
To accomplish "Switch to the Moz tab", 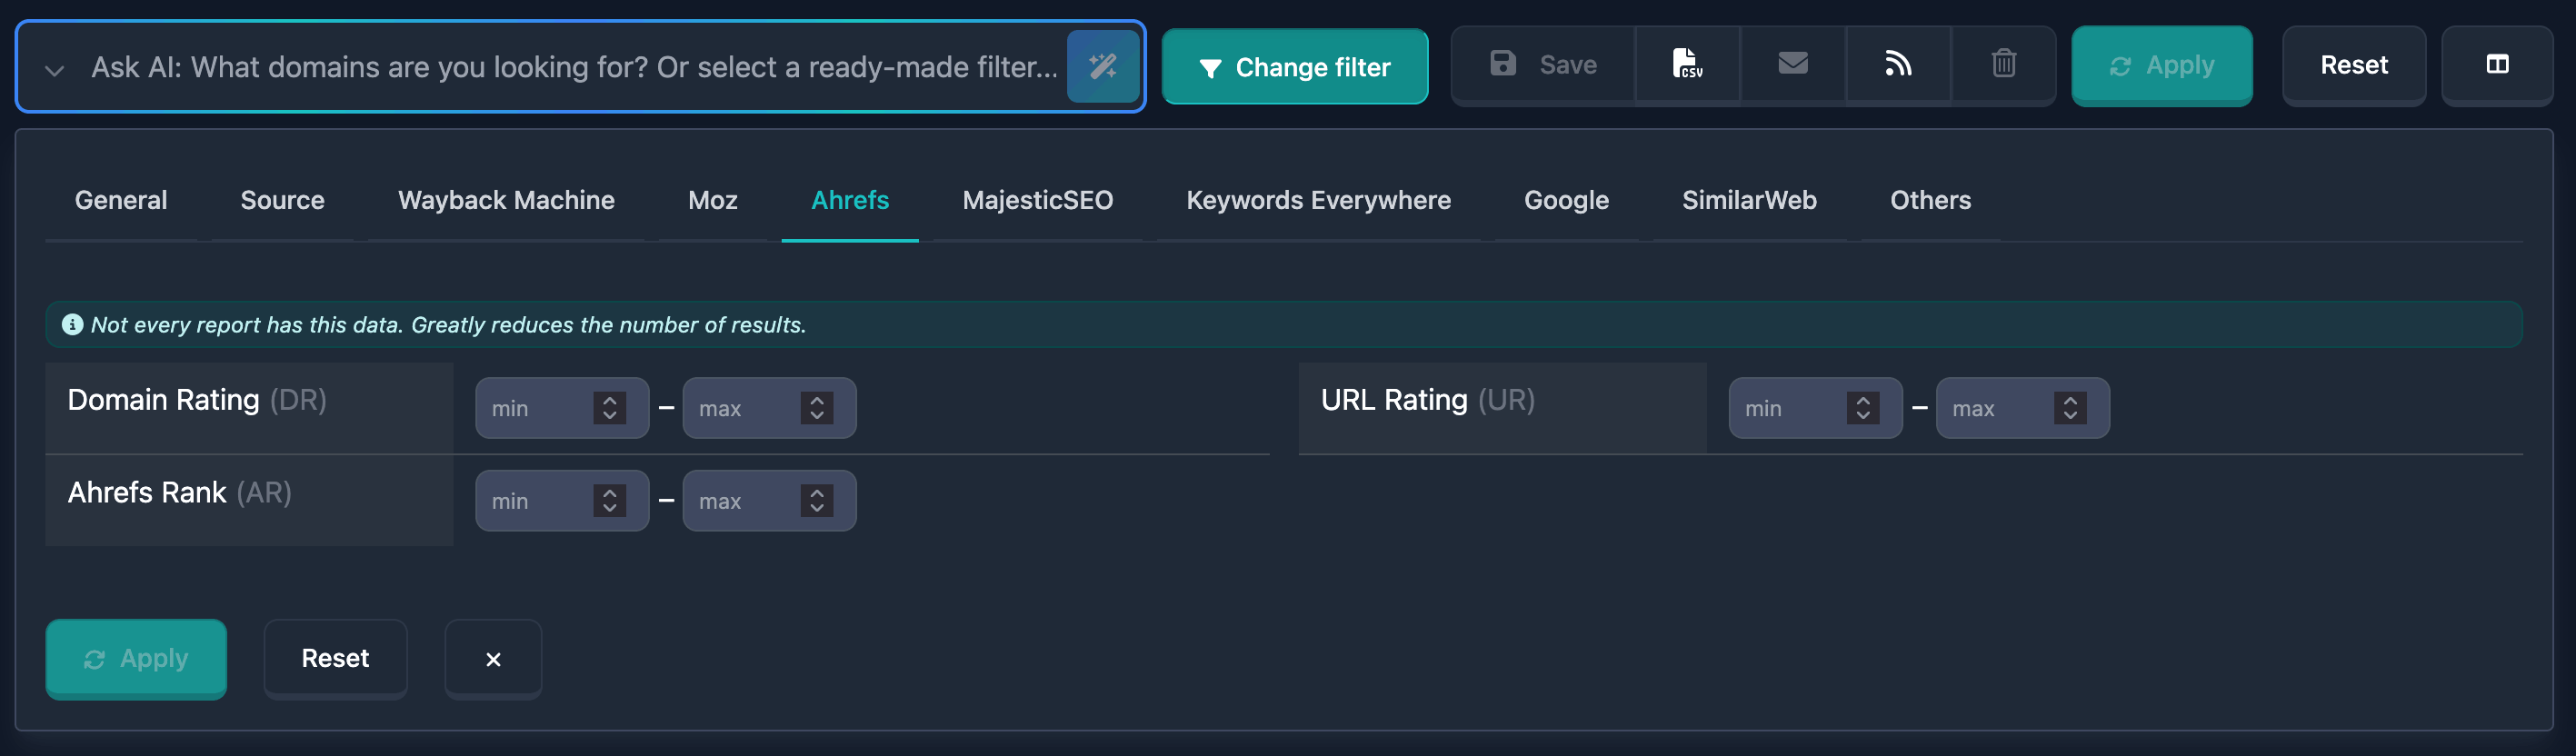I will [x=712, y=200].
